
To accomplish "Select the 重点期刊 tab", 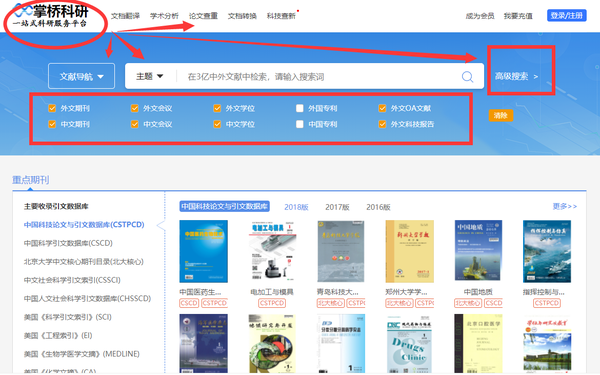I will click(31, 180).
